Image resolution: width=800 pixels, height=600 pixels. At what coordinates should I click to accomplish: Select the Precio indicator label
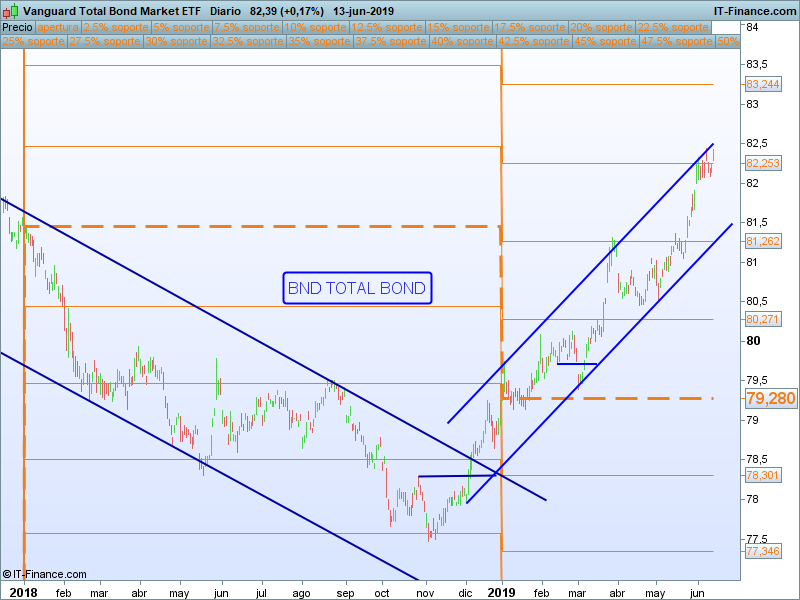pos(17,28)
